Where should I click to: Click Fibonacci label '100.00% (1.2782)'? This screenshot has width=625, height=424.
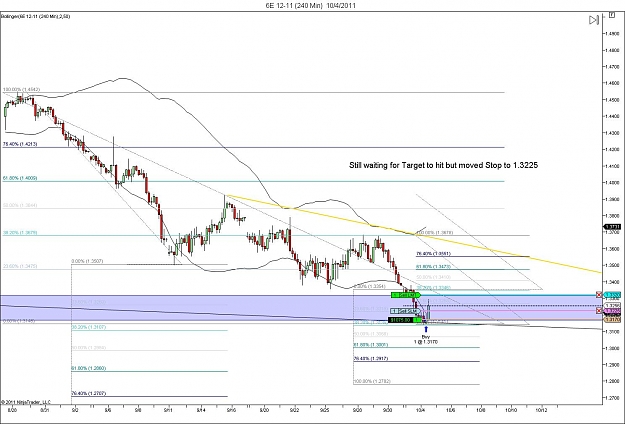[372, 381]
